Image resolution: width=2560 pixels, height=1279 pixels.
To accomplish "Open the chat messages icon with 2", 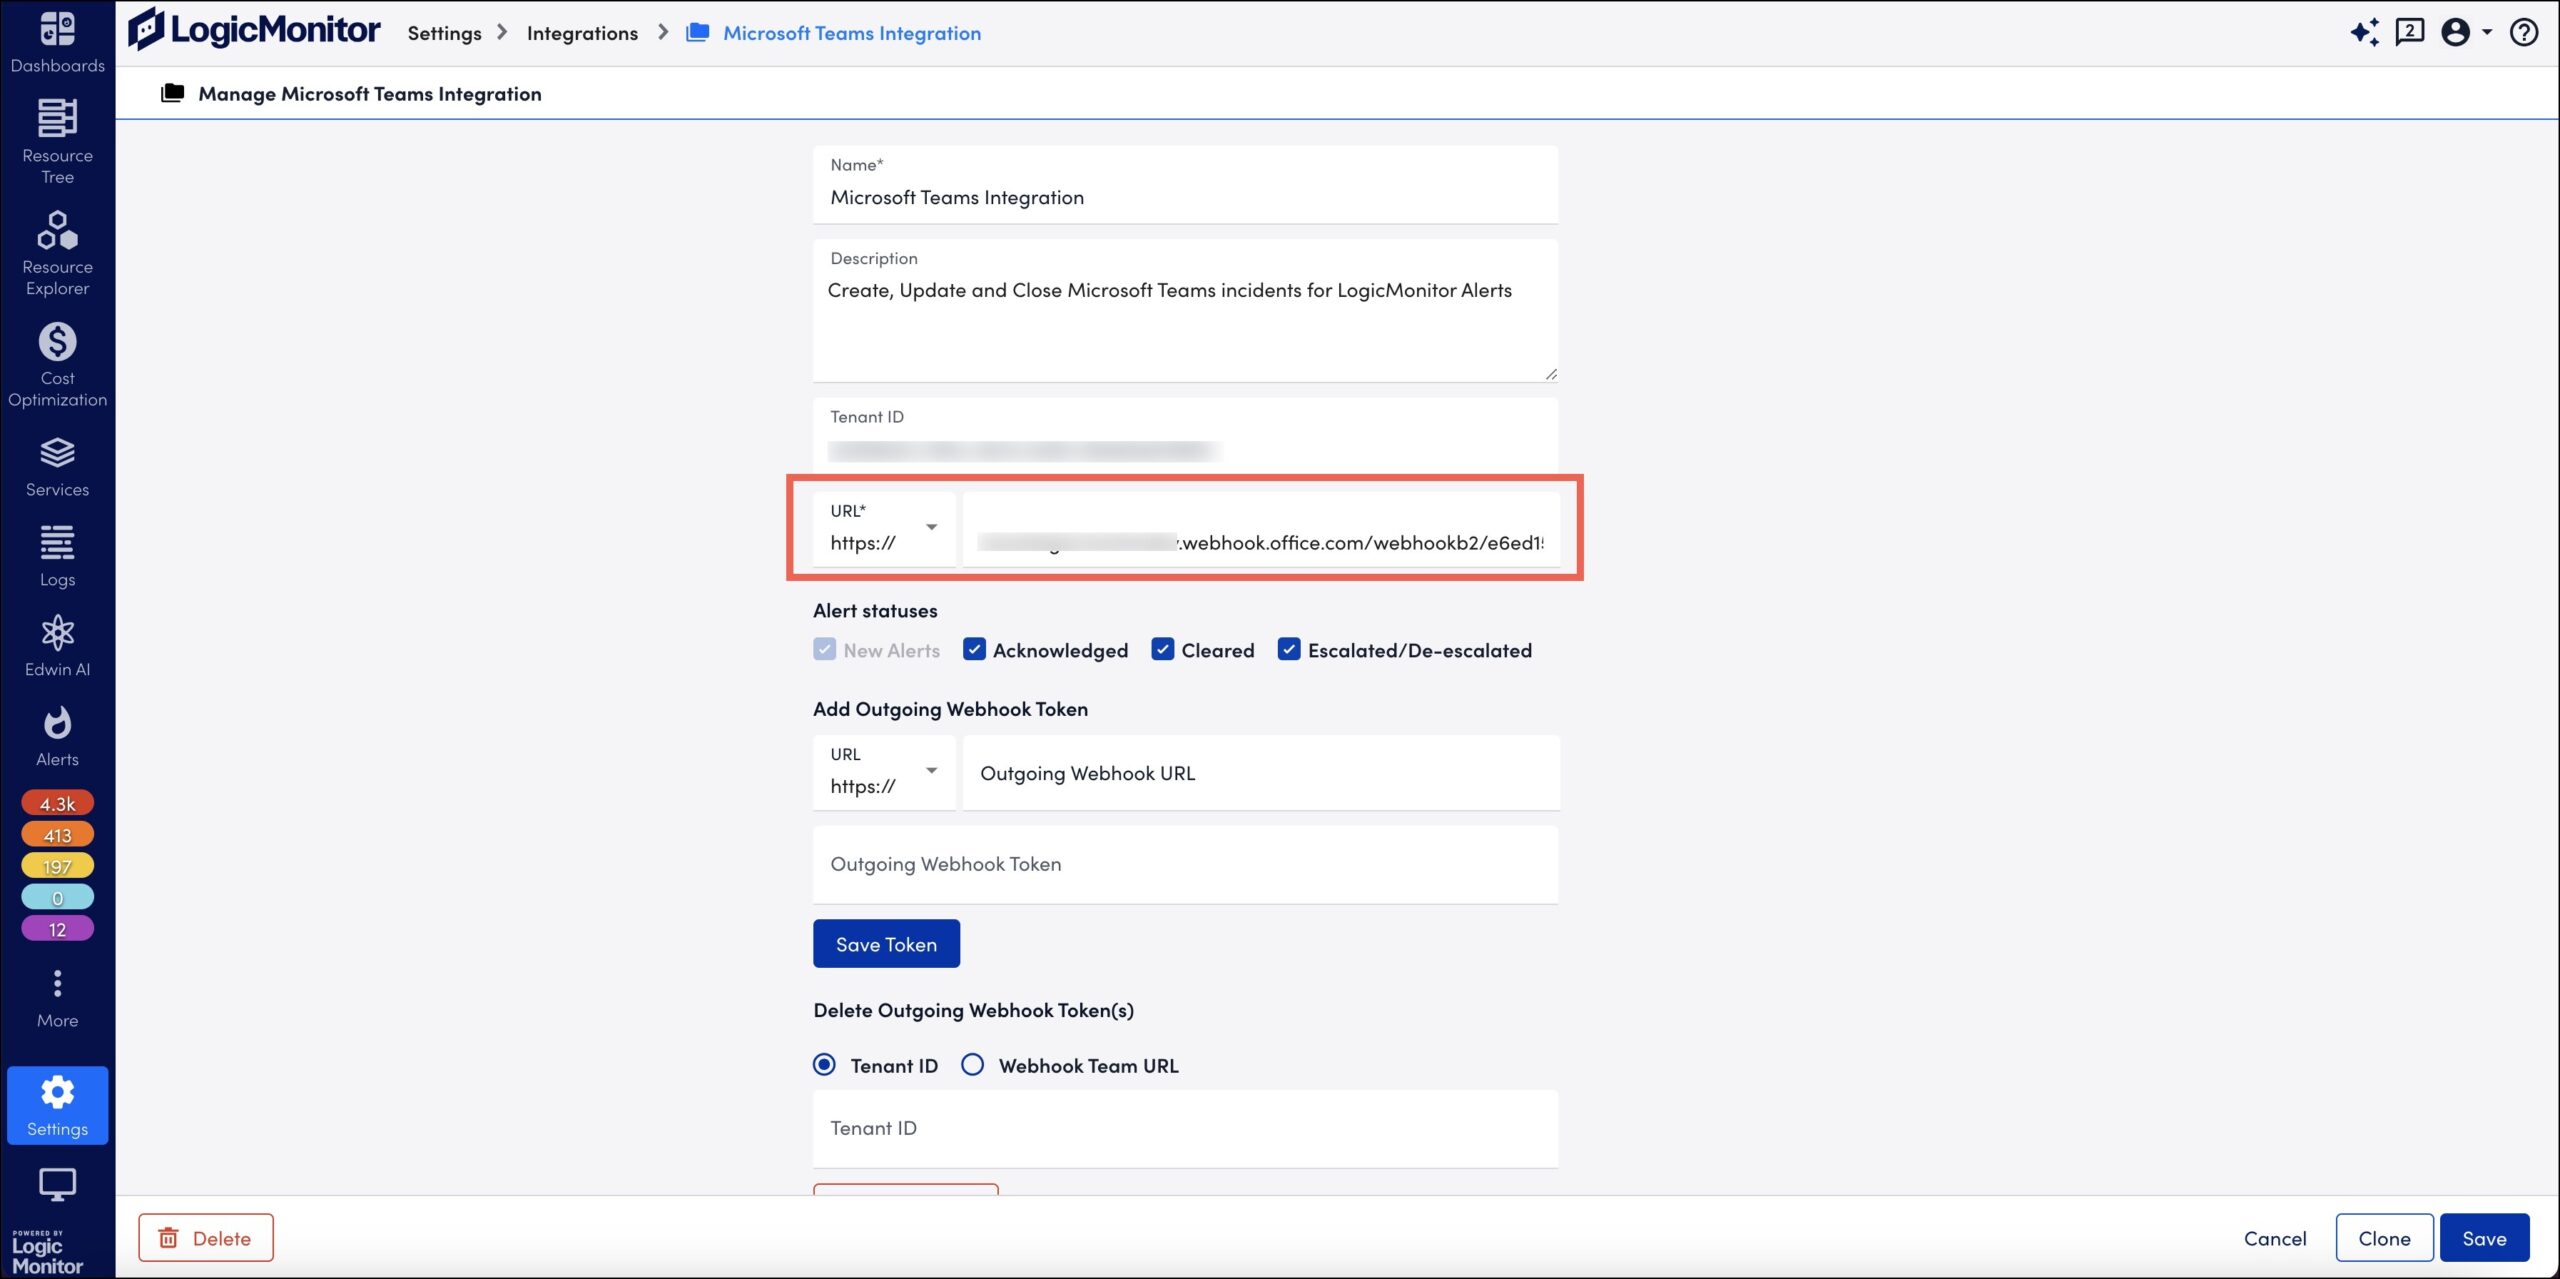I will coord(2409,32).
